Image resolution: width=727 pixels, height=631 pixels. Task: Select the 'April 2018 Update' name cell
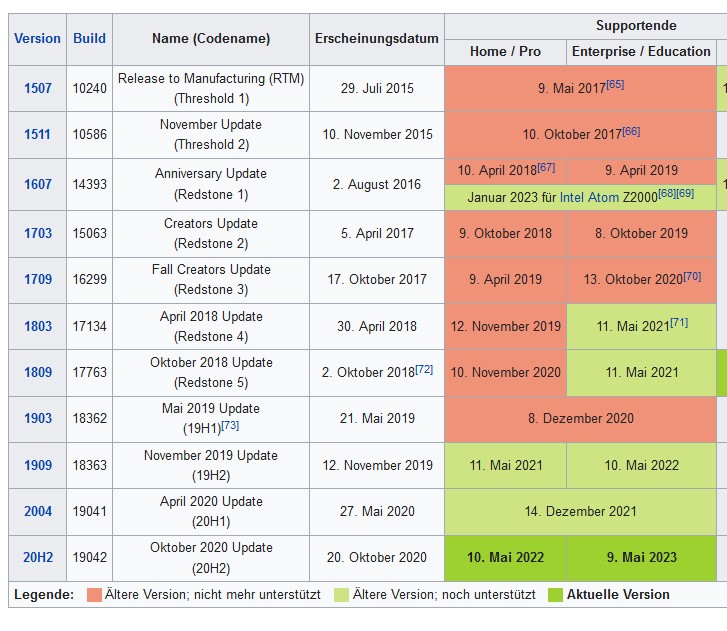pyautogui.click(x=211, y=326)
